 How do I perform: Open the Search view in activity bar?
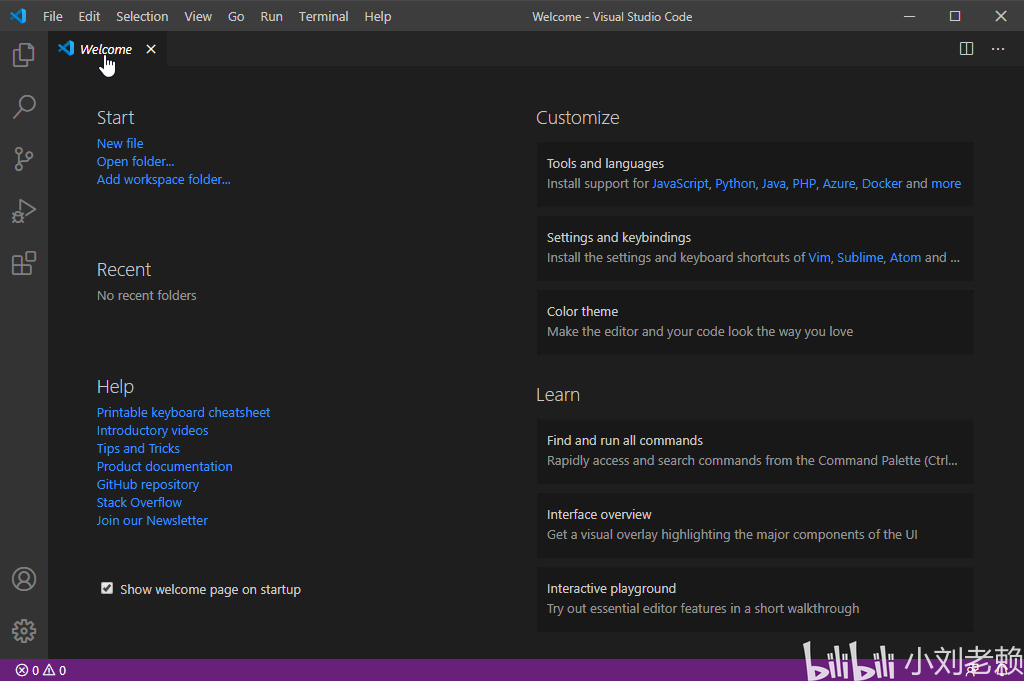[24, 106]
